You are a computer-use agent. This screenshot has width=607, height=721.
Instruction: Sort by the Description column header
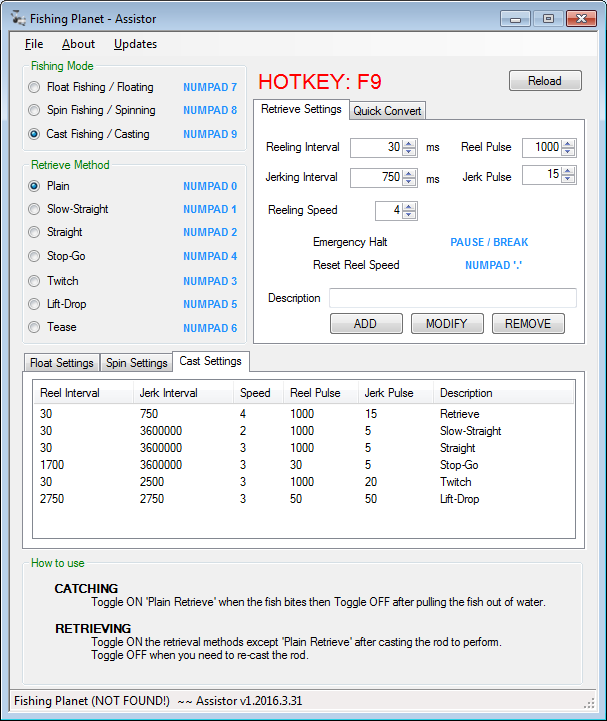click(503, 393)
